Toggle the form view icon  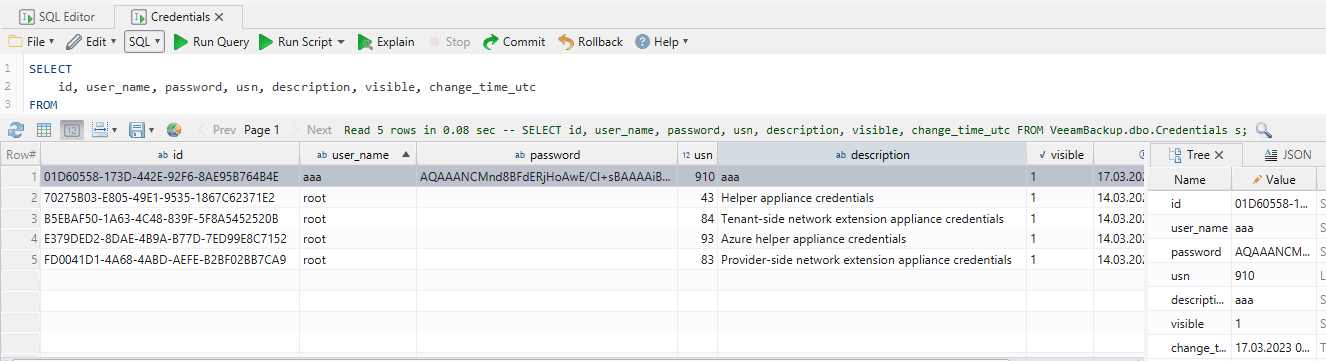(72, 130)
